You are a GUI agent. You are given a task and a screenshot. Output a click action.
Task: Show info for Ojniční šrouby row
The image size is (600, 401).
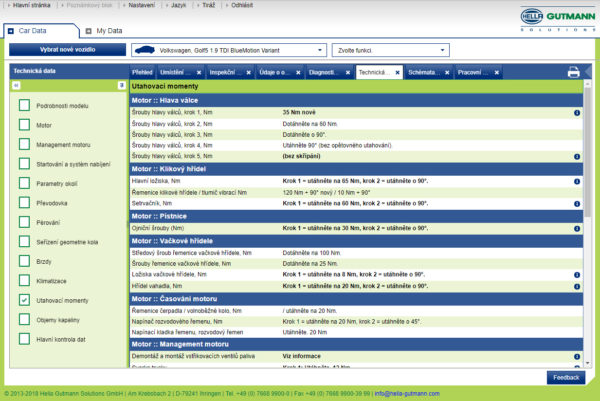(x=577, y=227)
